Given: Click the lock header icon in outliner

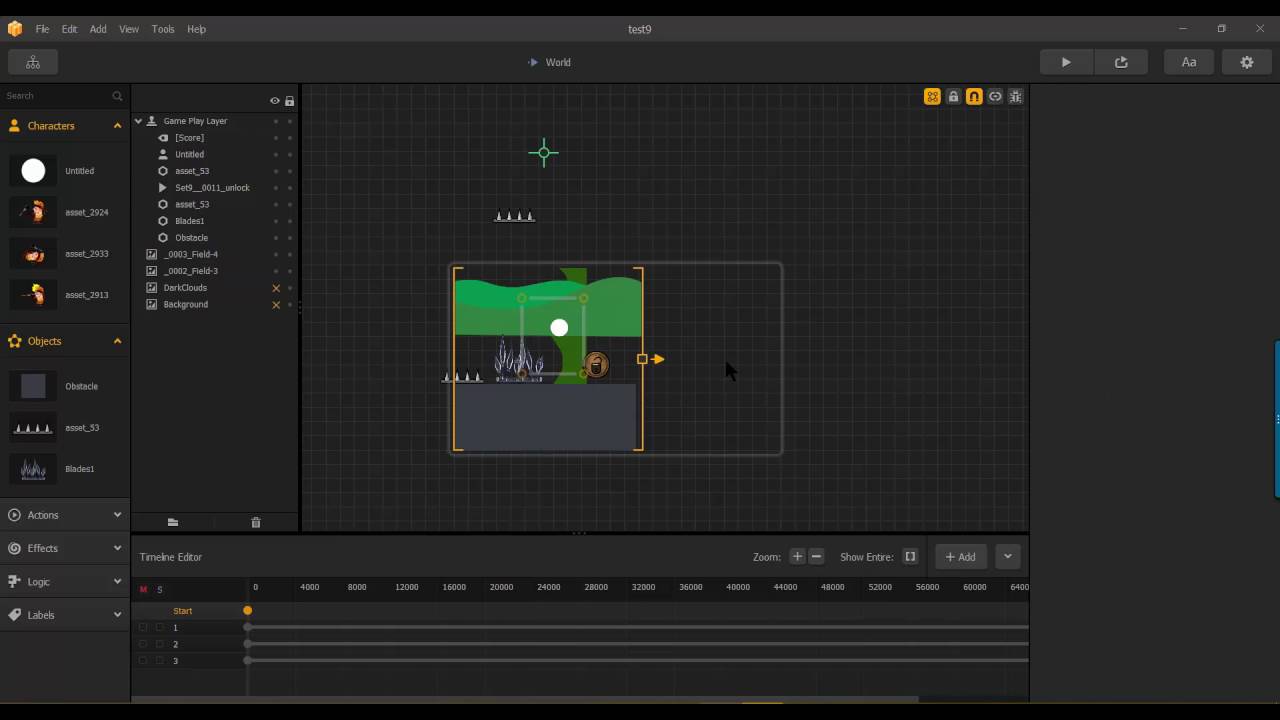Looking at the screenshot, I should point(290,101).
